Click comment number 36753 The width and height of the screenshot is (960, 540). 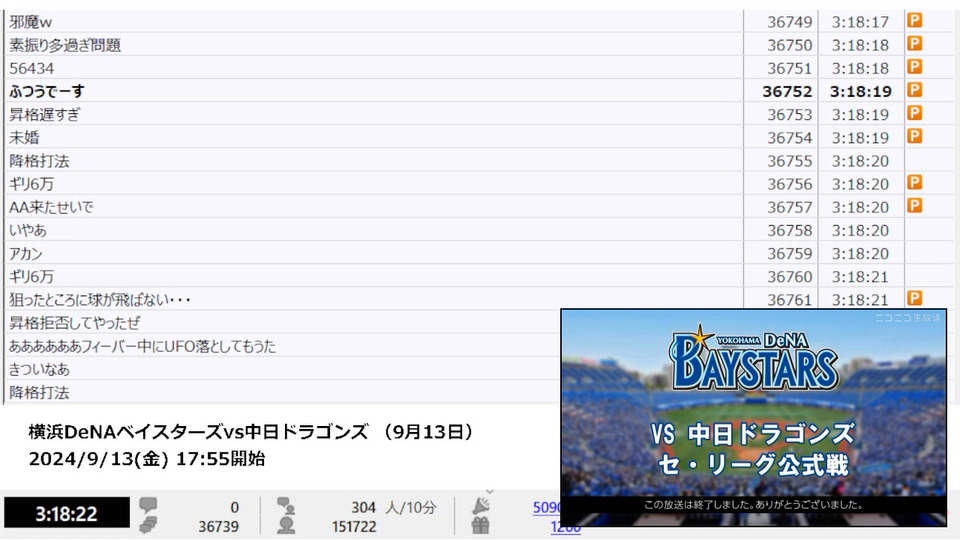[789, 114]
